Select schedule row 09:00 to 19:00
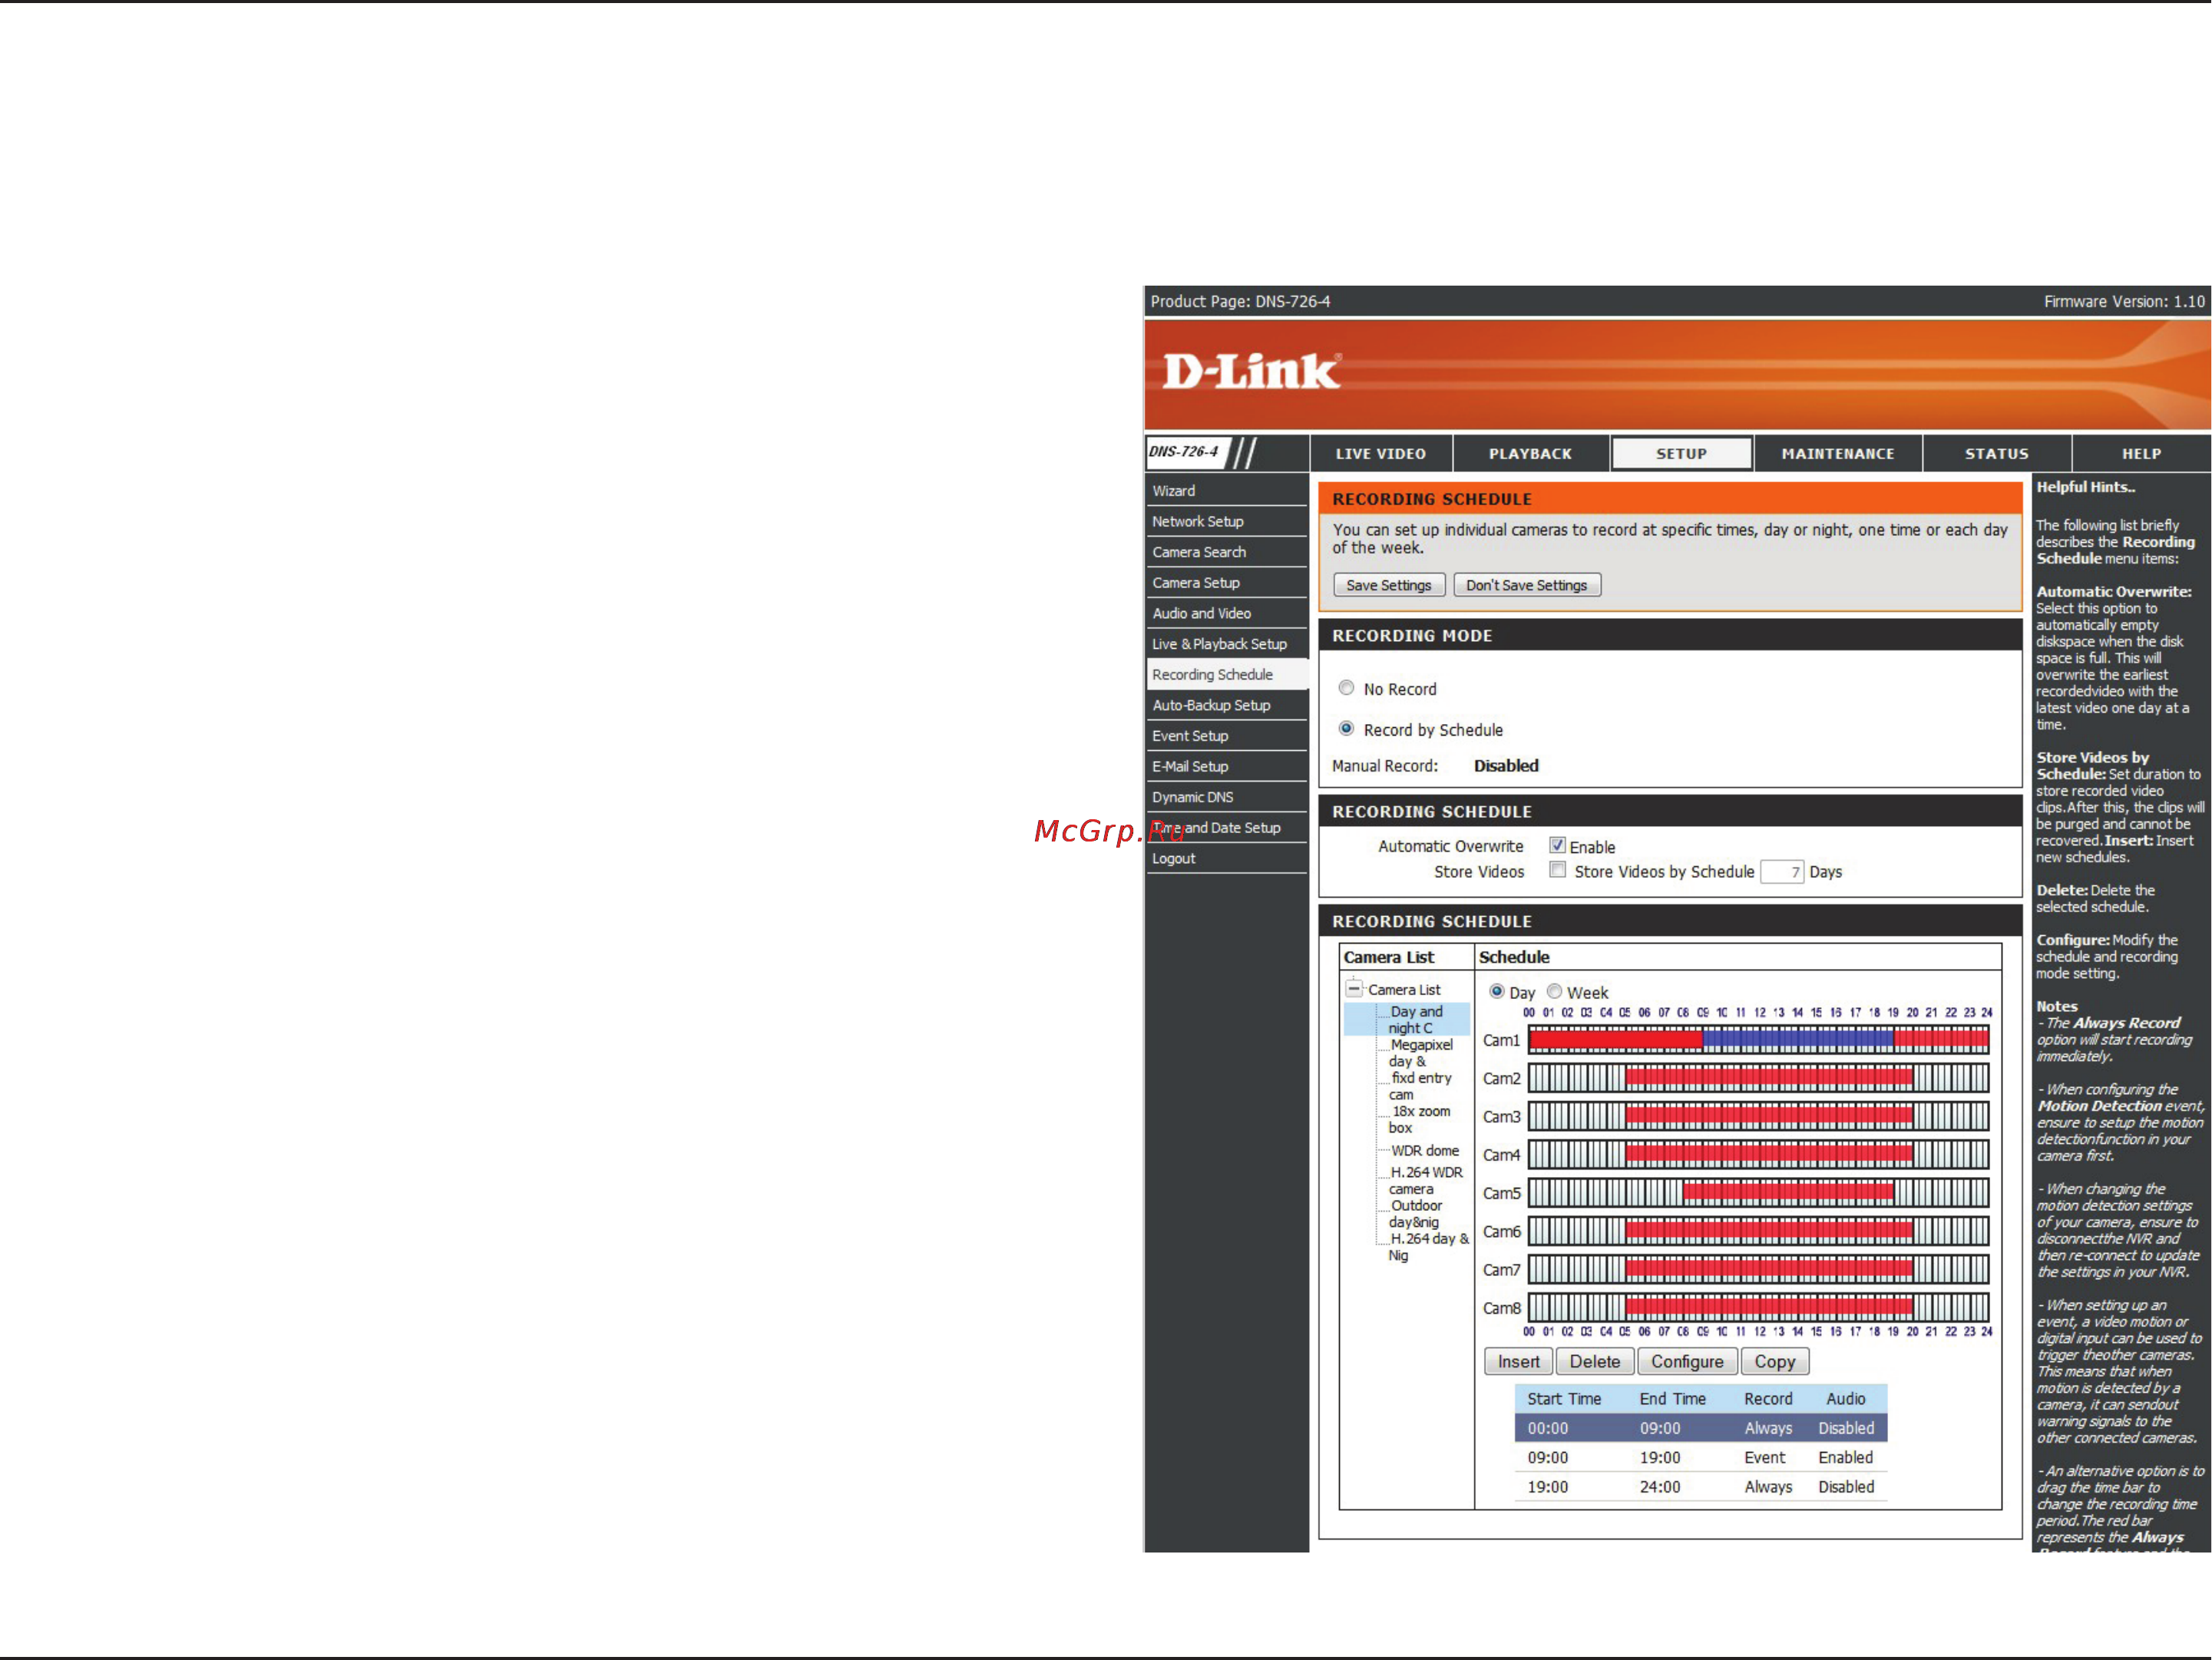The height and width of the screenshot is (1660, 2212). (1700, 1458)
